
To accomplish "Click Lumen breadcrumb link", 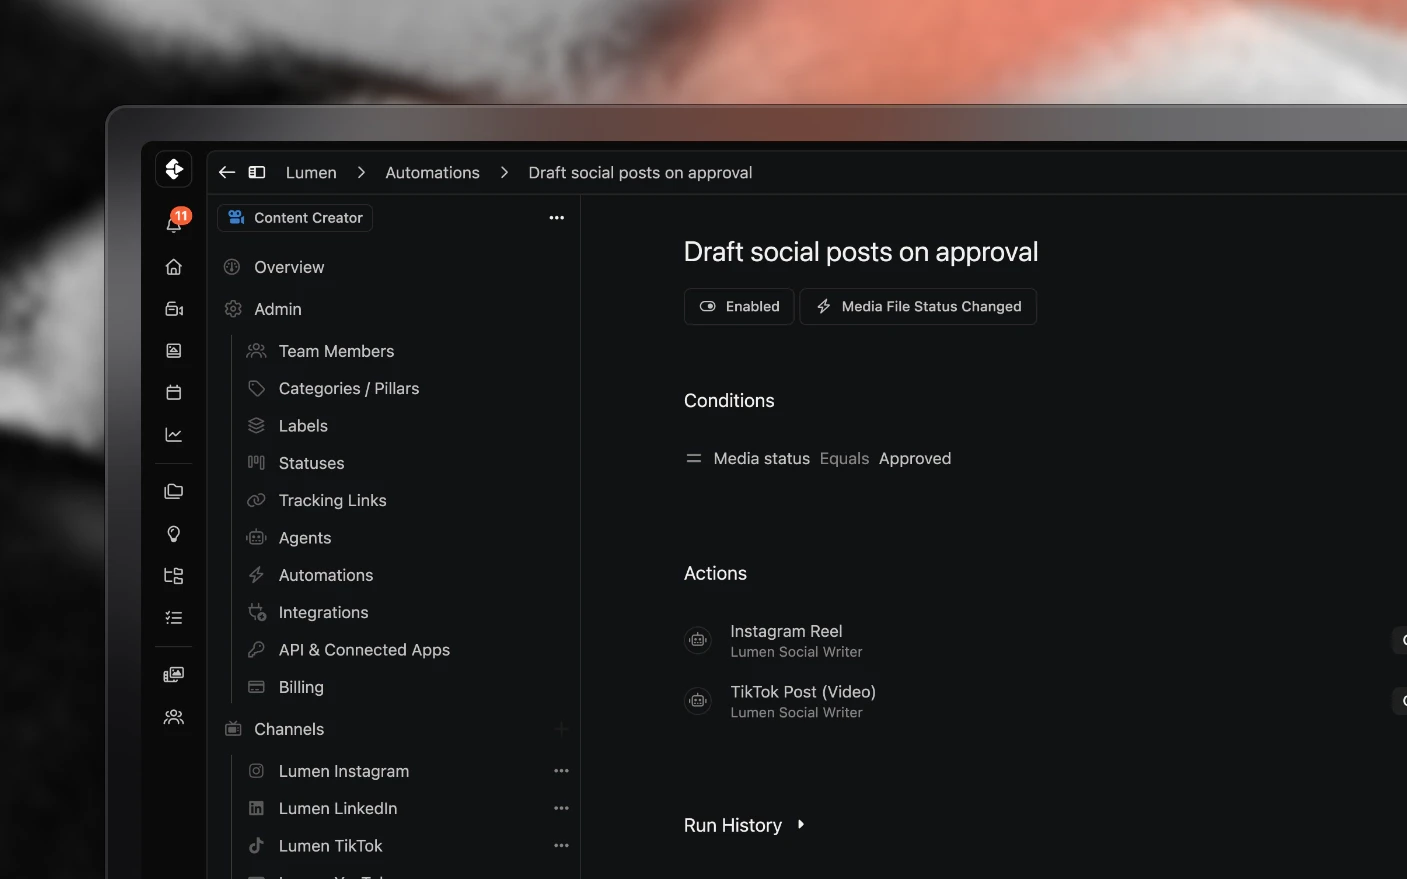I will tap(311, 173).
